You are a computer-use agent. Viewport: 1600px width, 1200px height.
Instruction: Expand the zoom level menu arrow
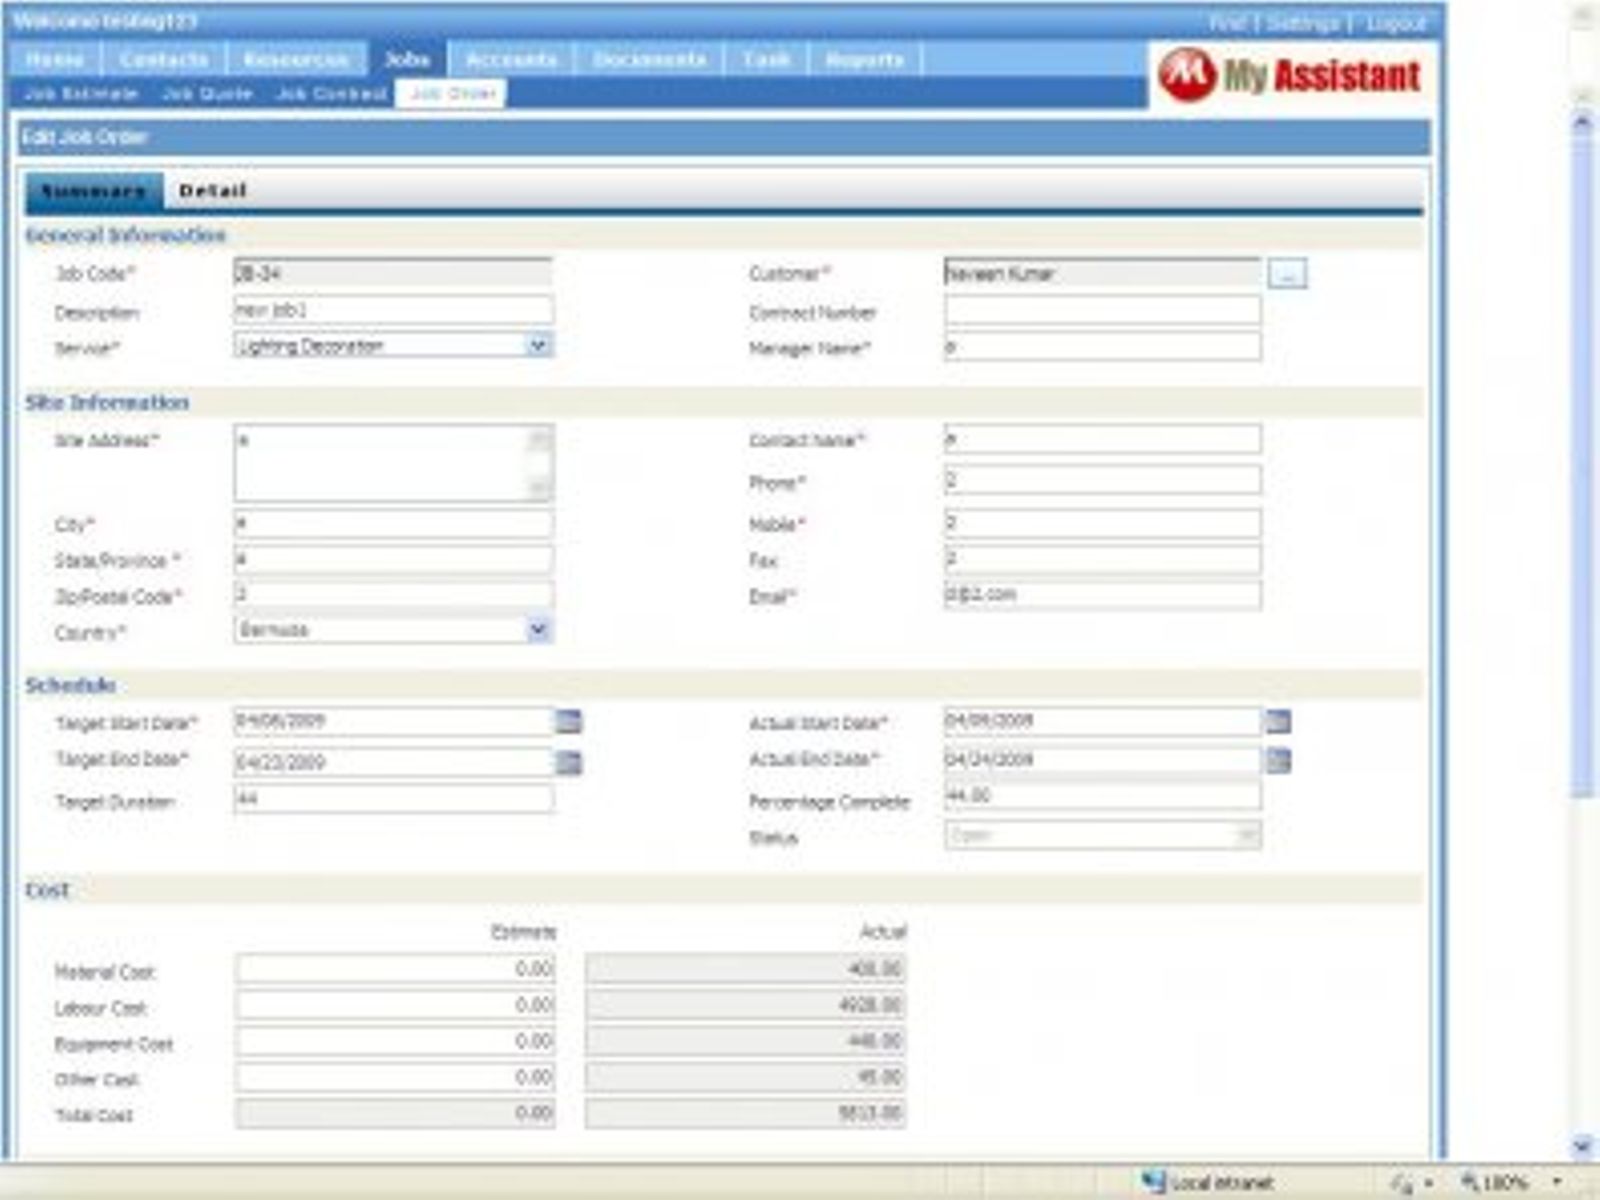click(1557, 1182)
